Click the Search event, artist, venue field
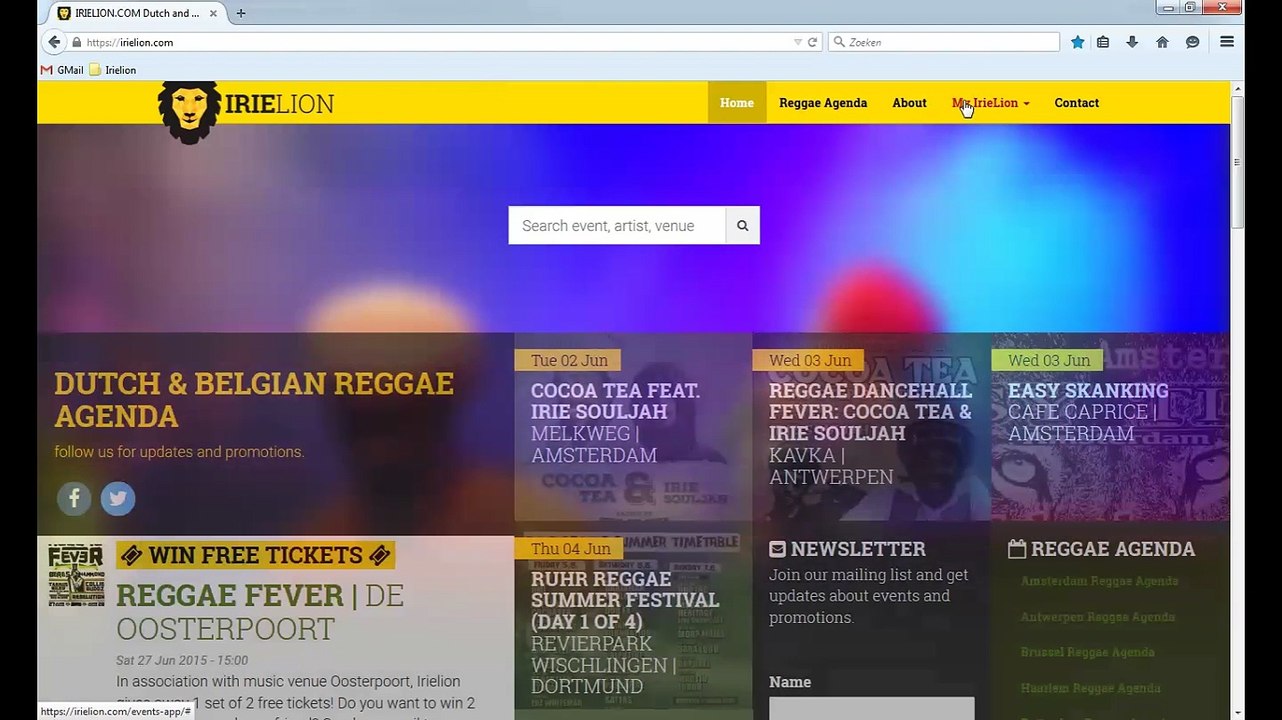 tap(616, 226)
